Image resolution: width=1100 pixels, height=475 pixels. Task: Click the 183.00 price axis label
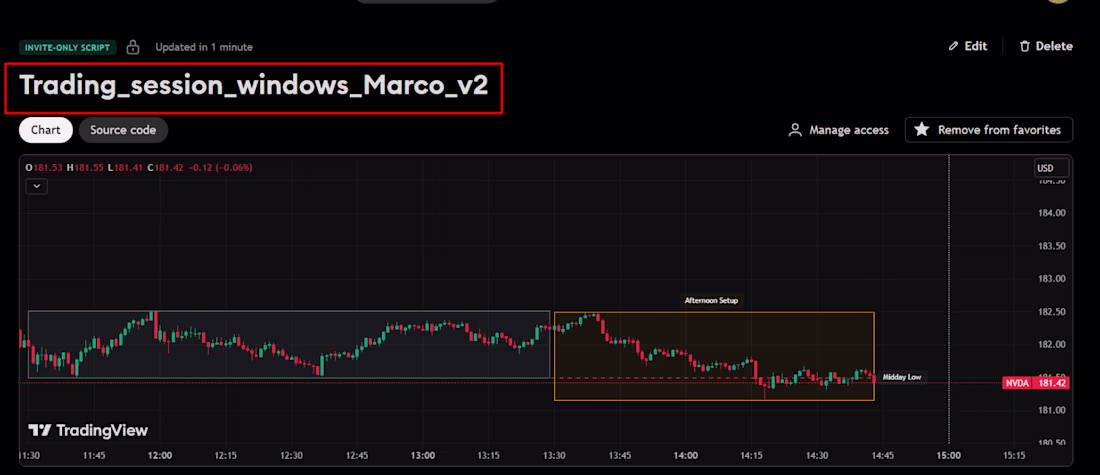pyautogui.click(x=1052, y=279)
